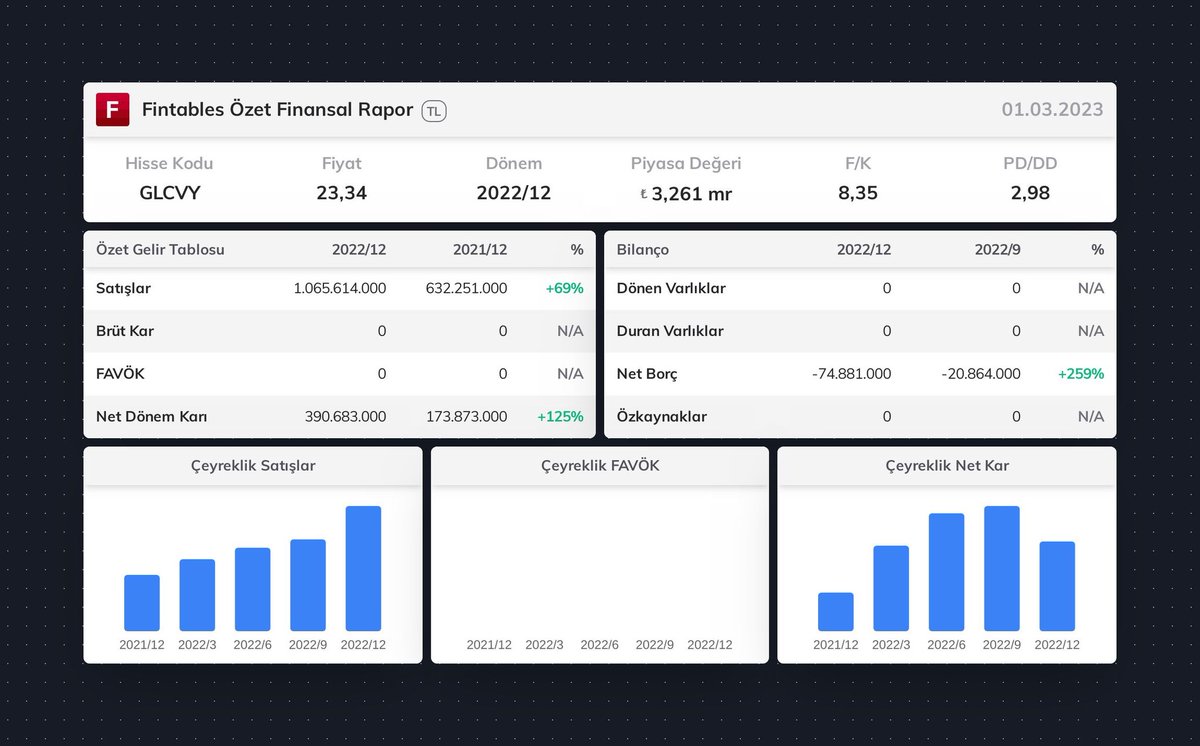Image resolution: width=1200 pixels, height=746 pixels.
Task: Click the report title Fintables Özet Finansal Rapor
Action: (277, 110)
